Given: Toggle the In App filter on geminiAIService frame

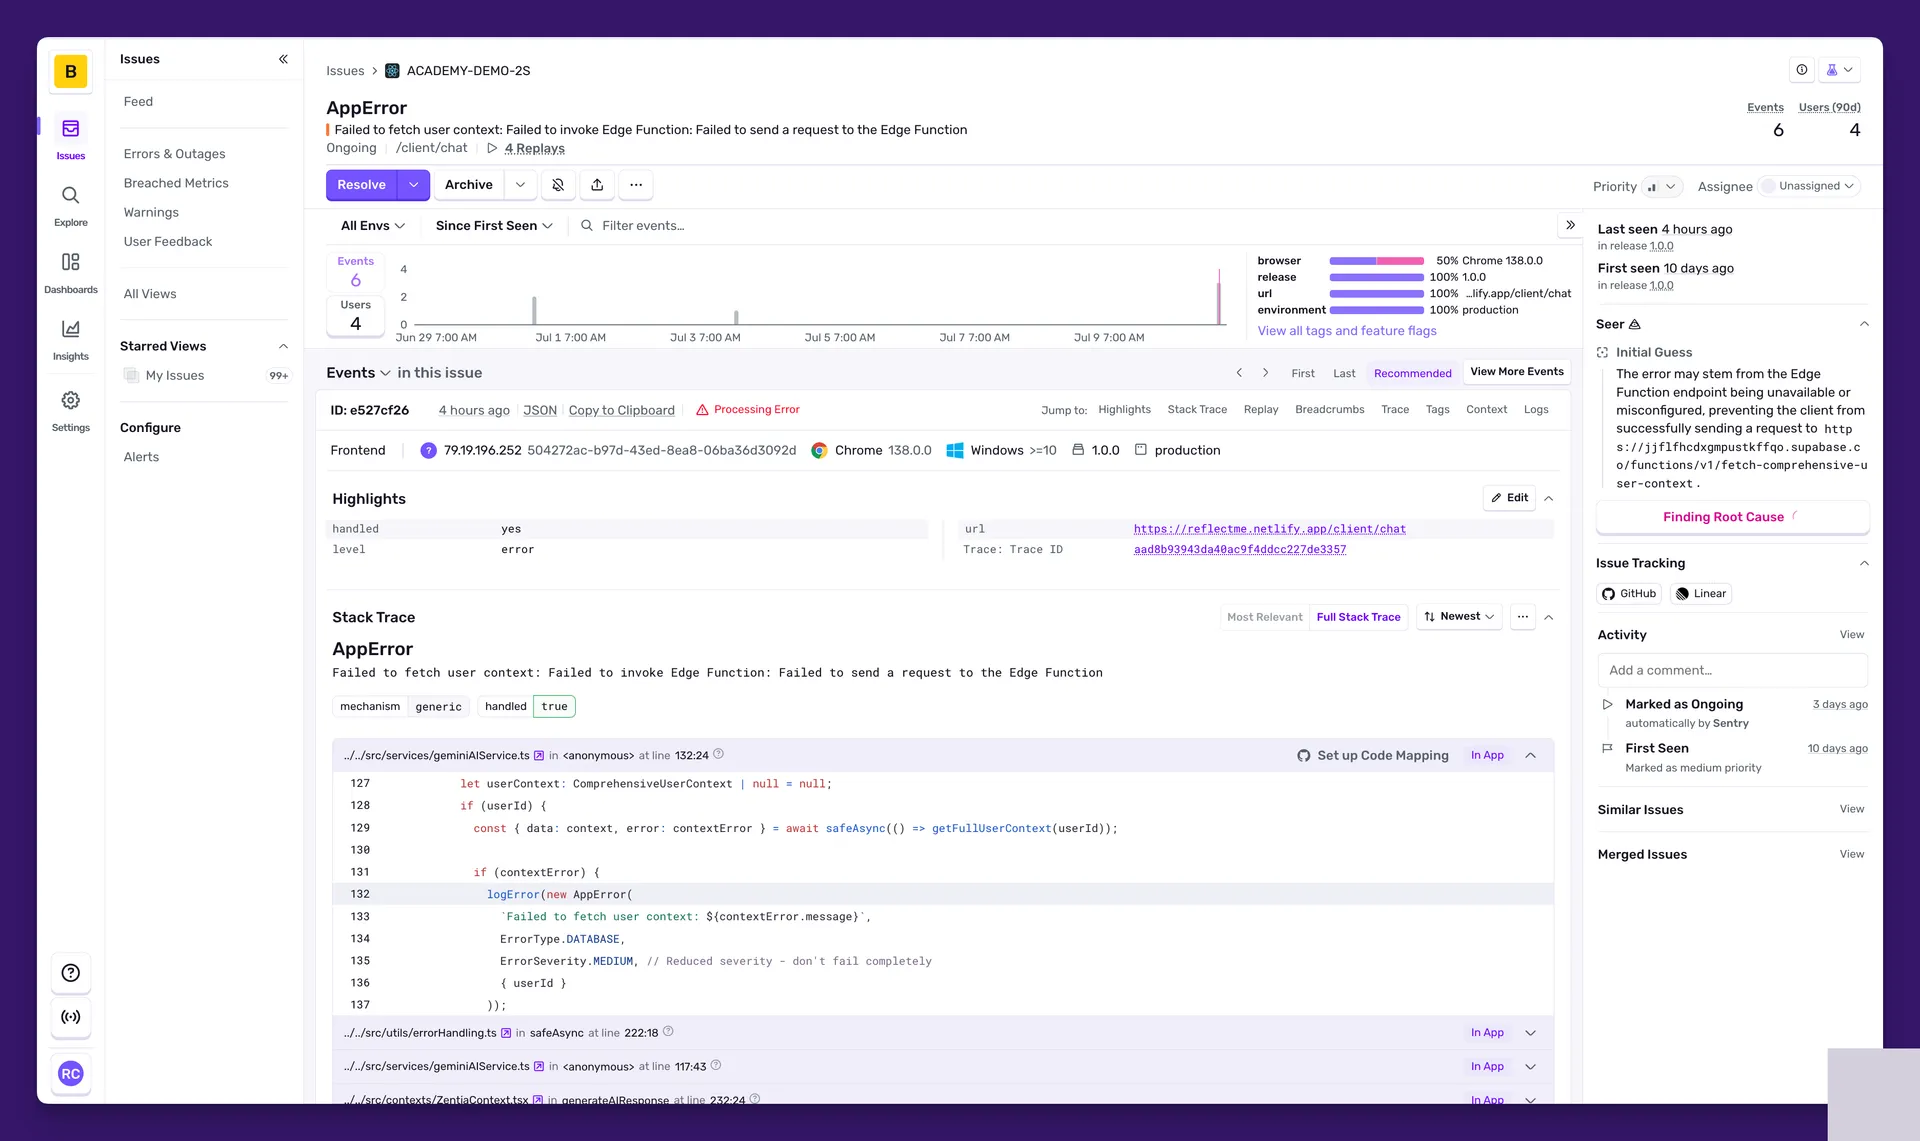Looking at the screenshot, I should pos(1486,755).
